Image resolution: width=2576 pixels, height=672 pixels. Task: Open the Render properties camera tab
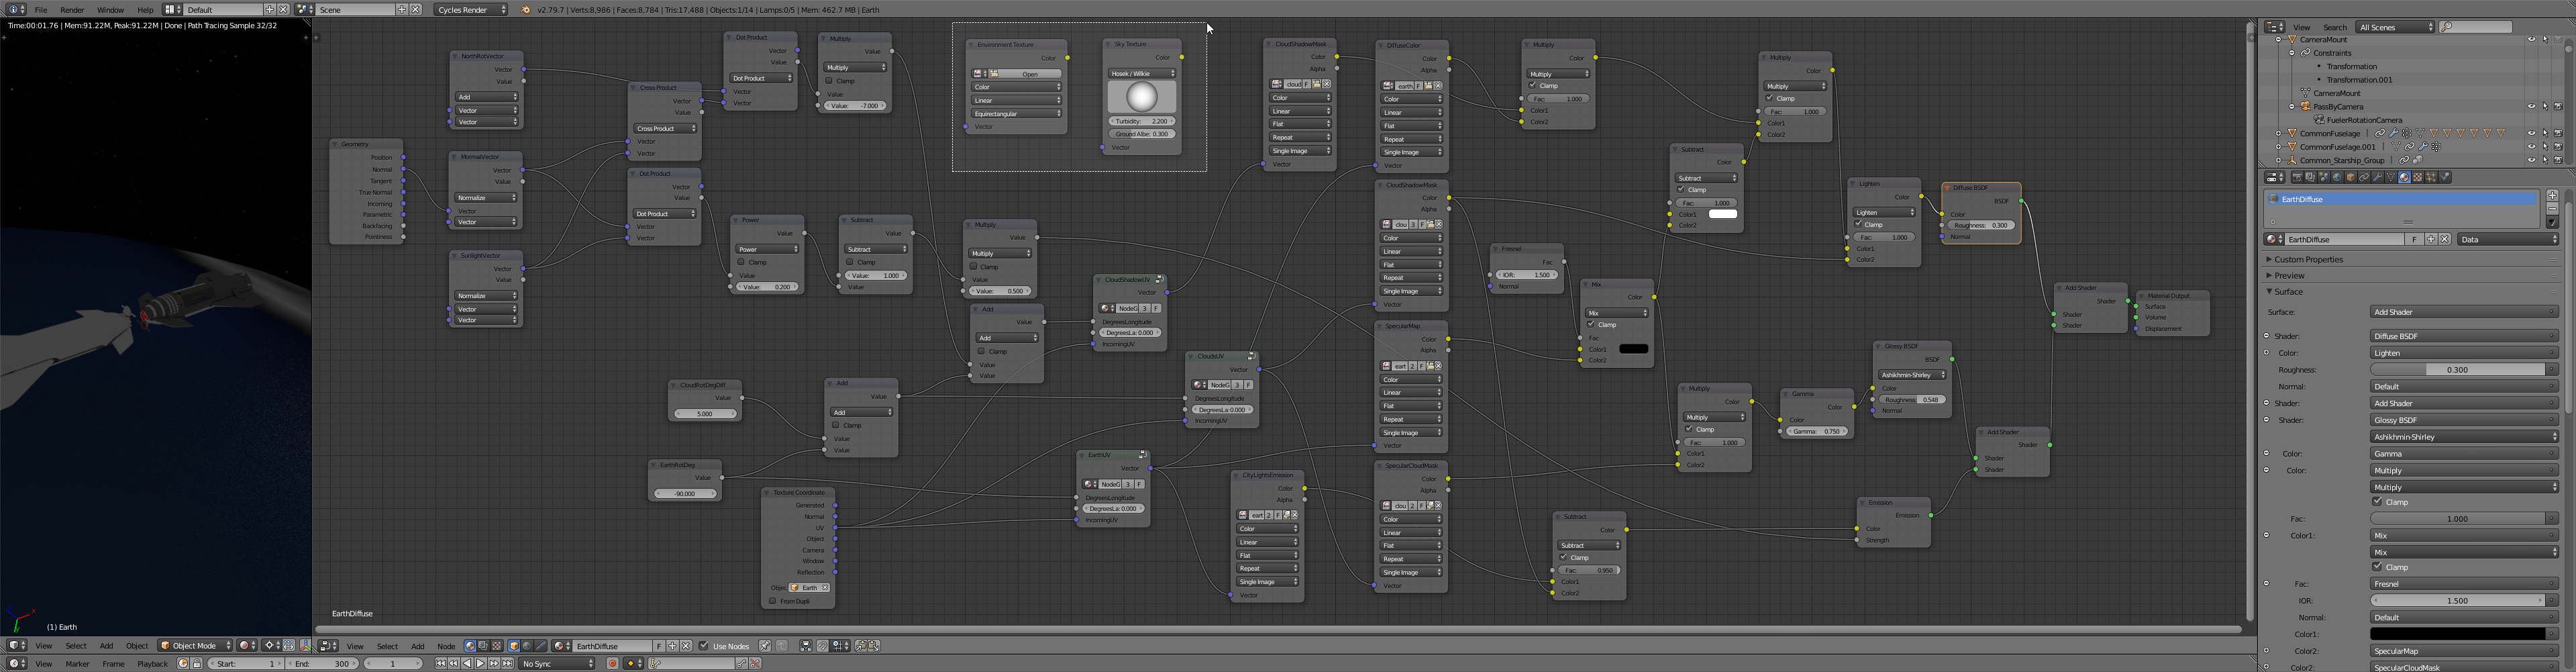[2298, 177]
